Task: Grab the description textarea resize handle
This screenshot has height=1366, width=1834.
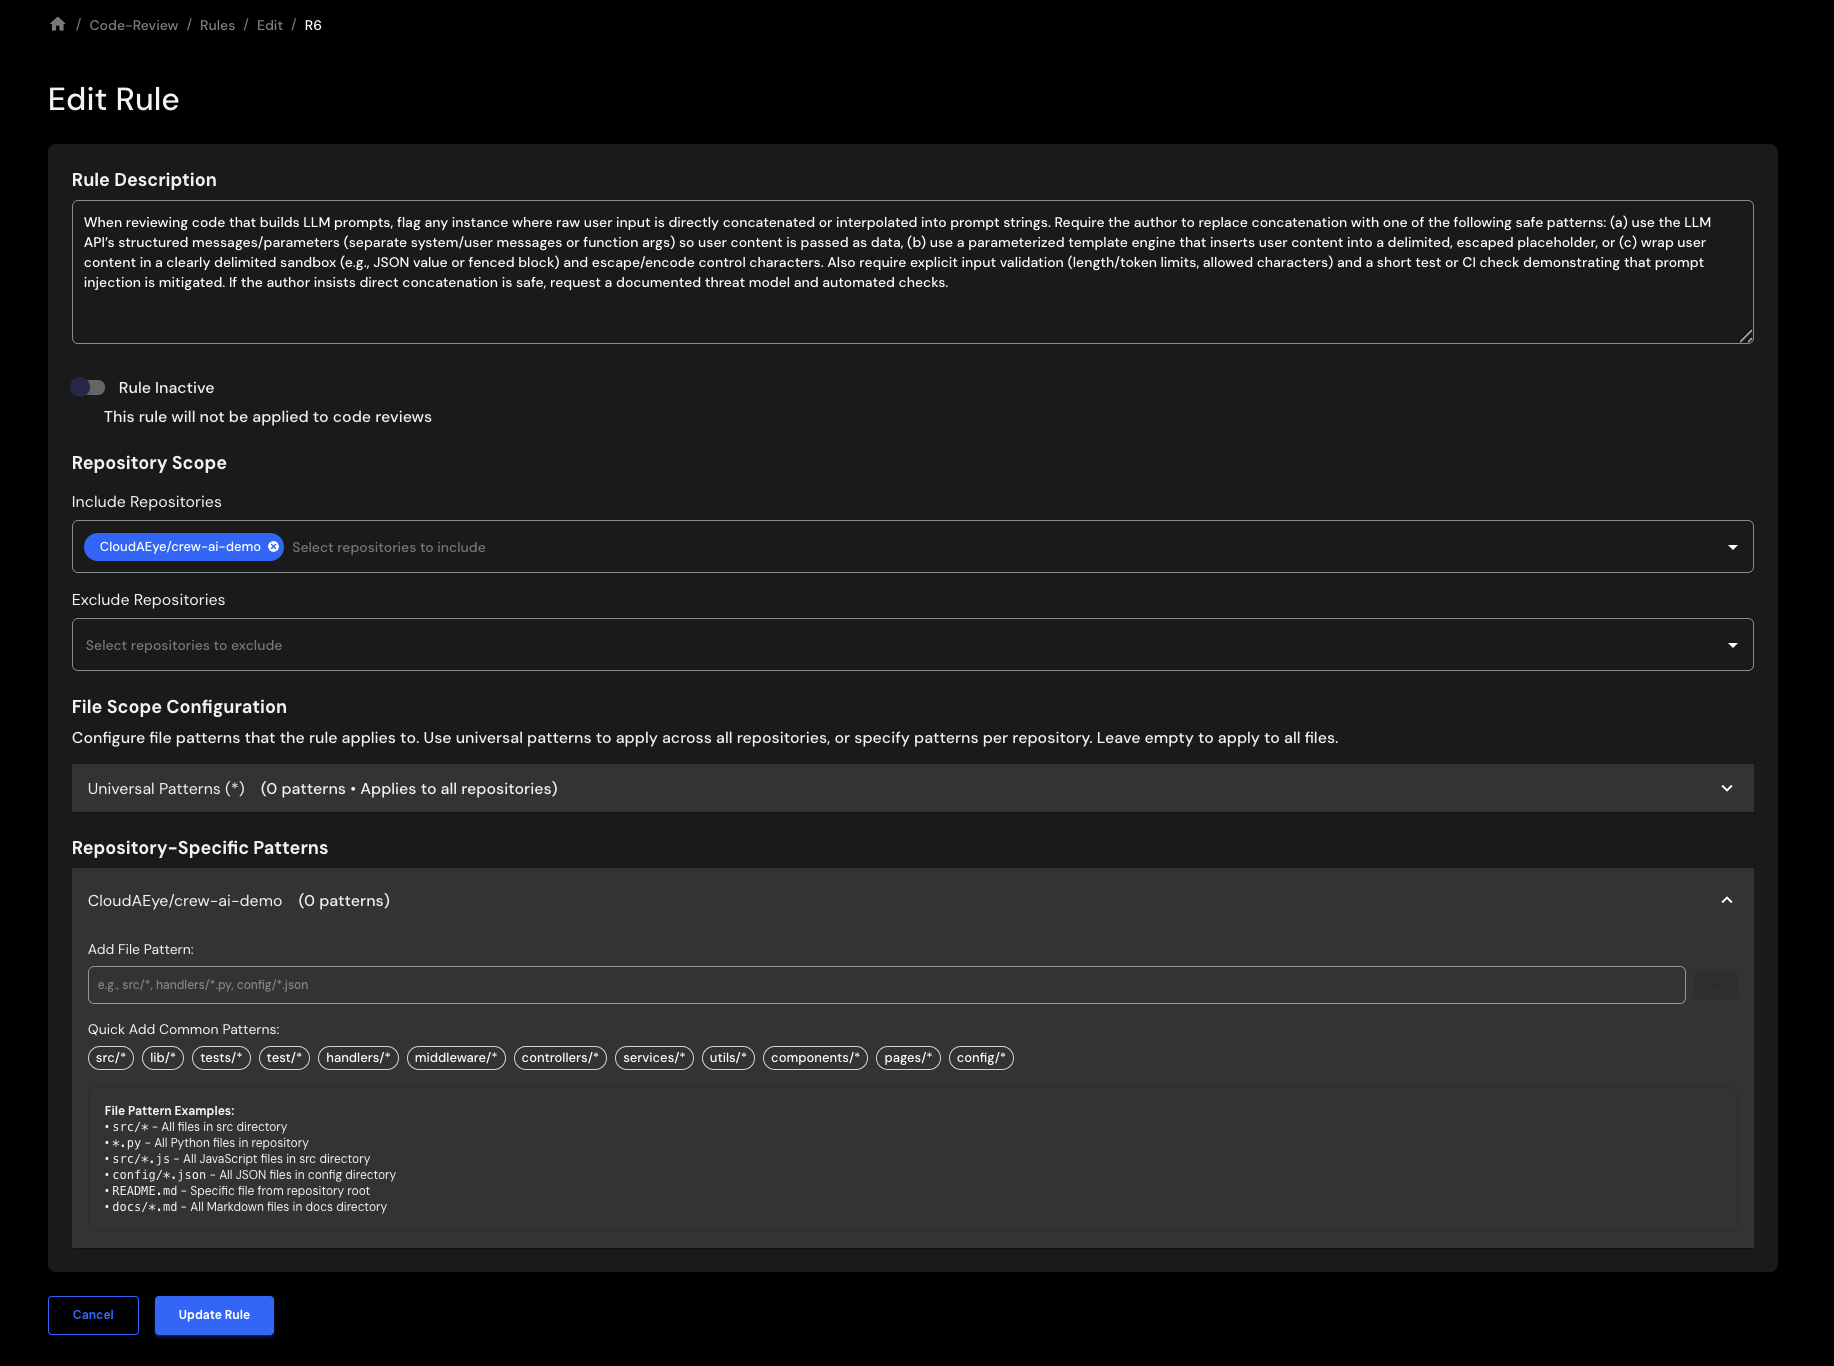Action: click(x=1746, y=337)
